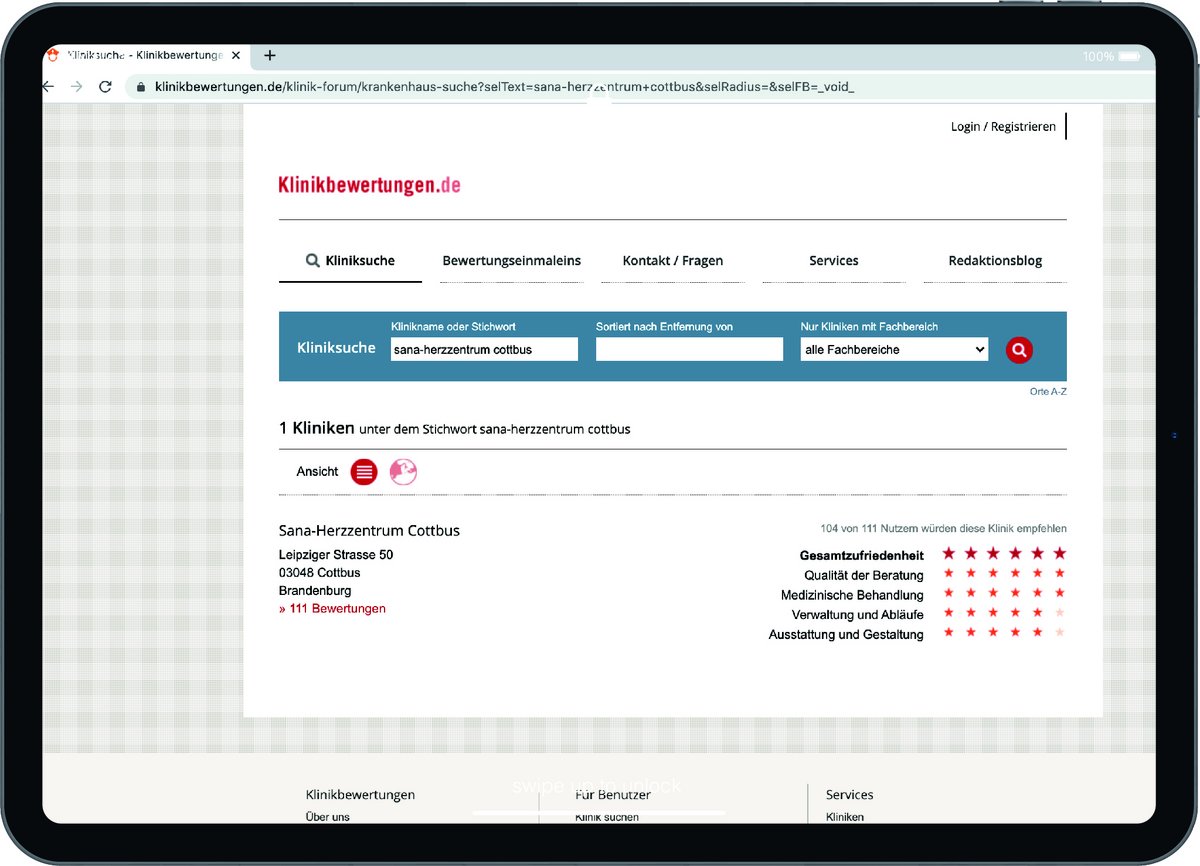The width and height of the screenshot is (1200, 866).
Task: Go back to previous page
Action: 48,87
